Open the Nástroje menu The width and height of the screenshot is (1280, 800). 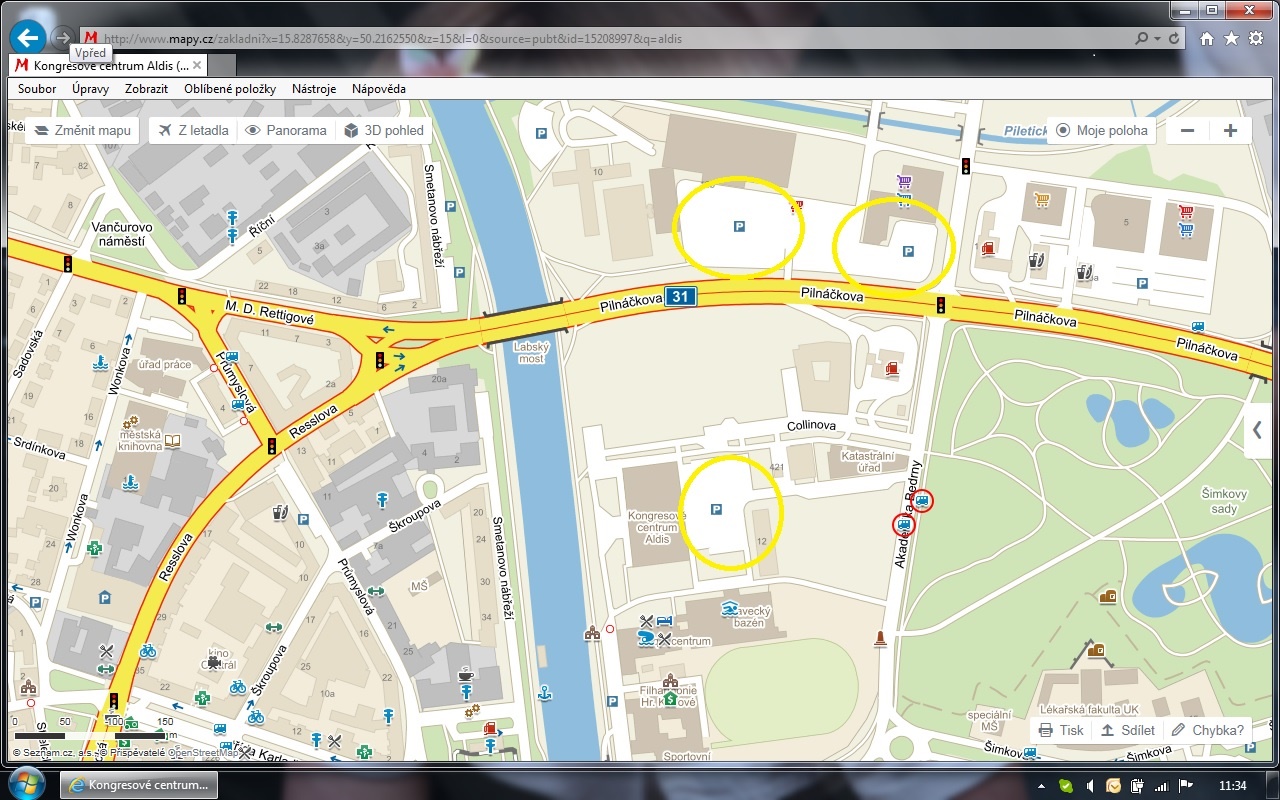314,89
